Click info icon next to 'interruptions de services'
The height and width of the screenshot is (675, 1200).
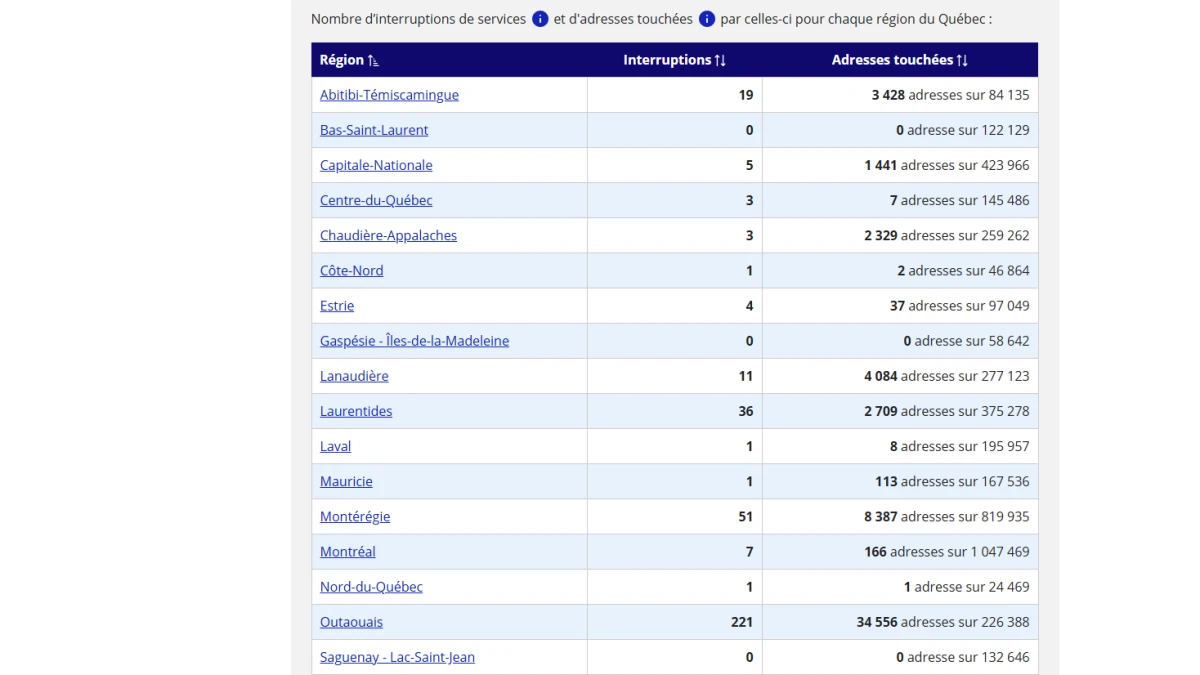pyautogui.click(x=540, y=19)
